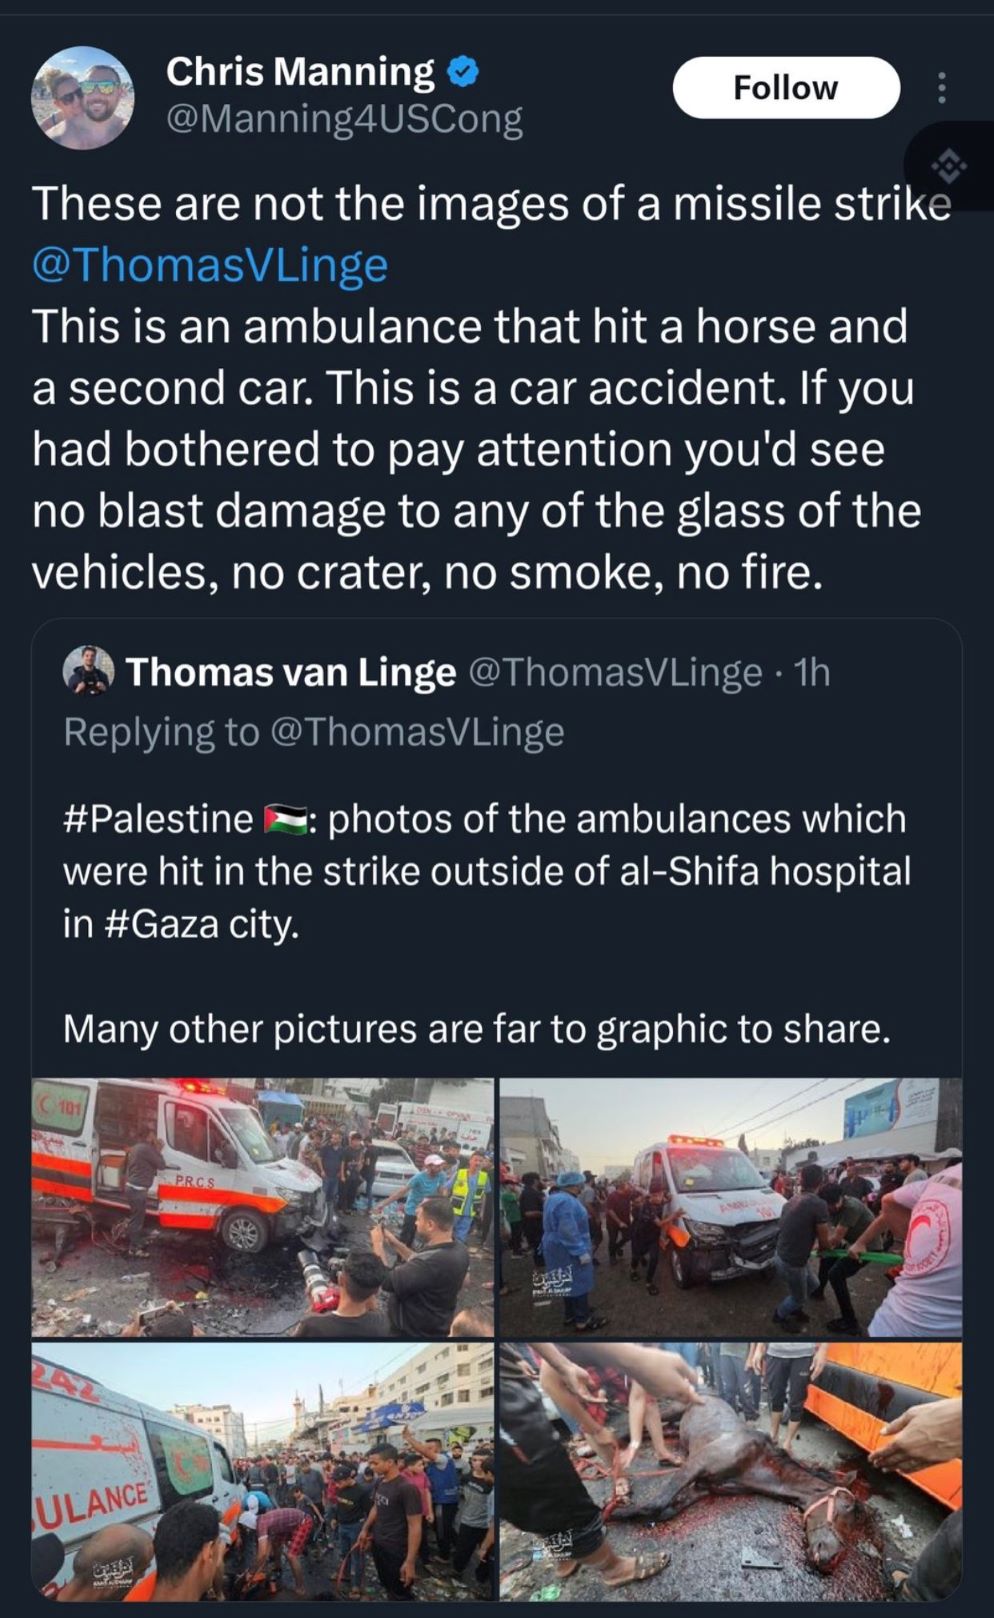Click the Follow button
The image size is (994, 1618).
[786, 88]
